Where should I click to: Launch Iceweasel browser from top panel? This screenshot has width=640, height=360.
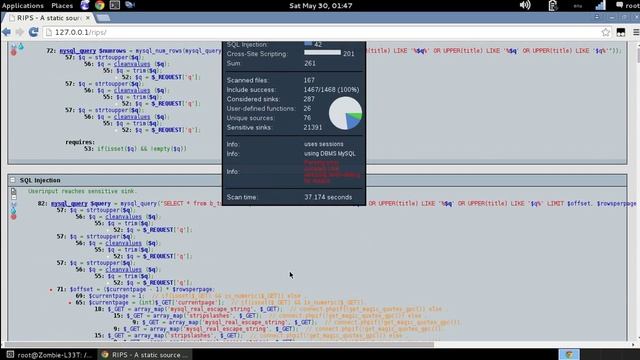85,5
